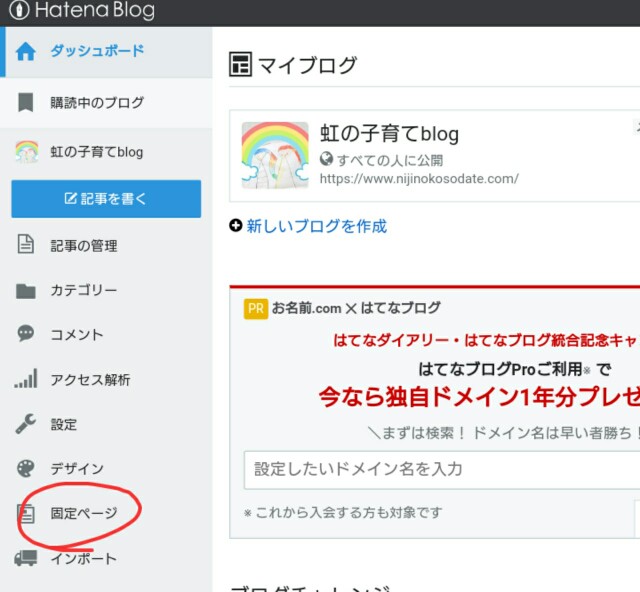Click the マイブログ layout icon
This screenshot has width=640, height=592.
[x=240, y=64]
